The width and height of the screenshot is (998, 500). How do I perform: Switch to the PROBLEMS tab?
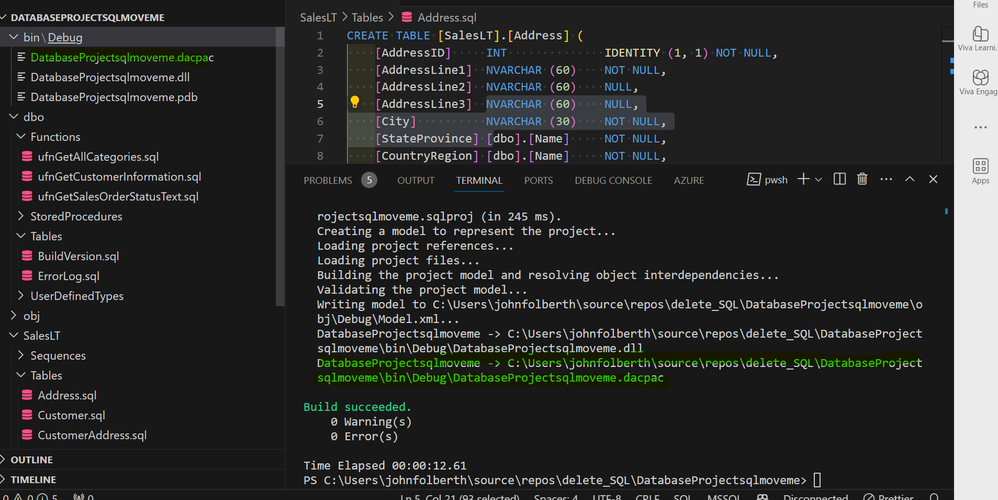(x=328, y=181)
